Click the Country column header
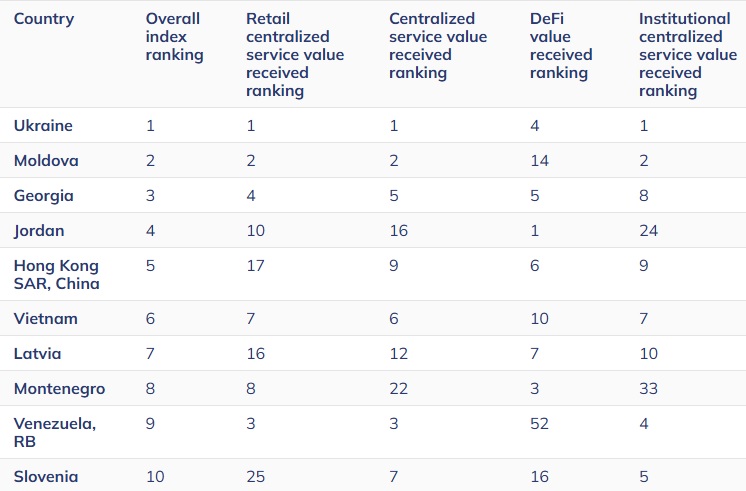Screen dimensions: 746x491 click(x=44, y=19)
